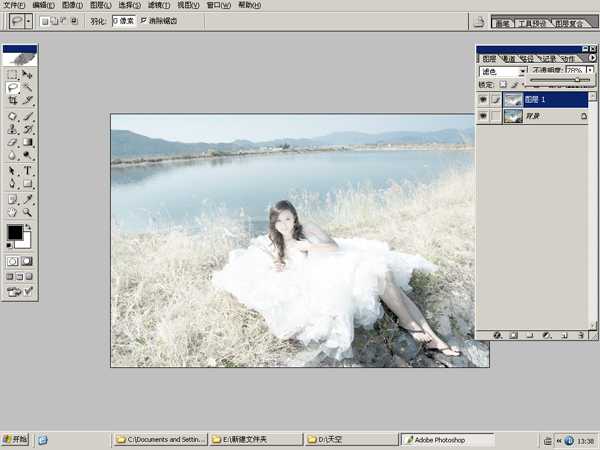Expand the Lasso tool preset picker arrow
Image resolution: width=600 pixels, height=450 pixels.
click(28, 20)
